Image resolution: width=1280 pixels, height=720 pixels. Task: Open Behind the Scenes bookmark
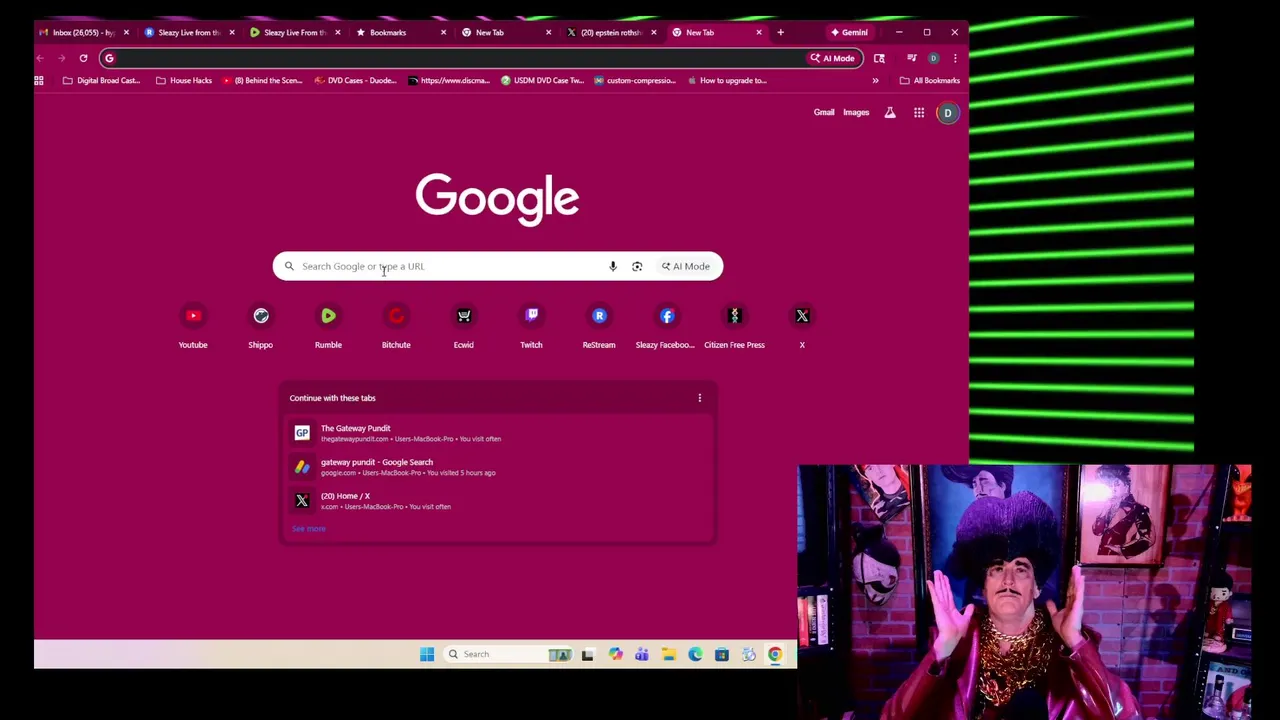point(262,80)
